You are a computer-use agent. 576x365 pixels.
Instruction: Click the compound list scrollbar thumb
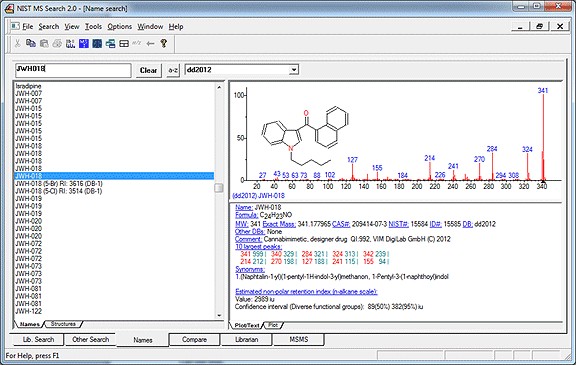point(219,188)
